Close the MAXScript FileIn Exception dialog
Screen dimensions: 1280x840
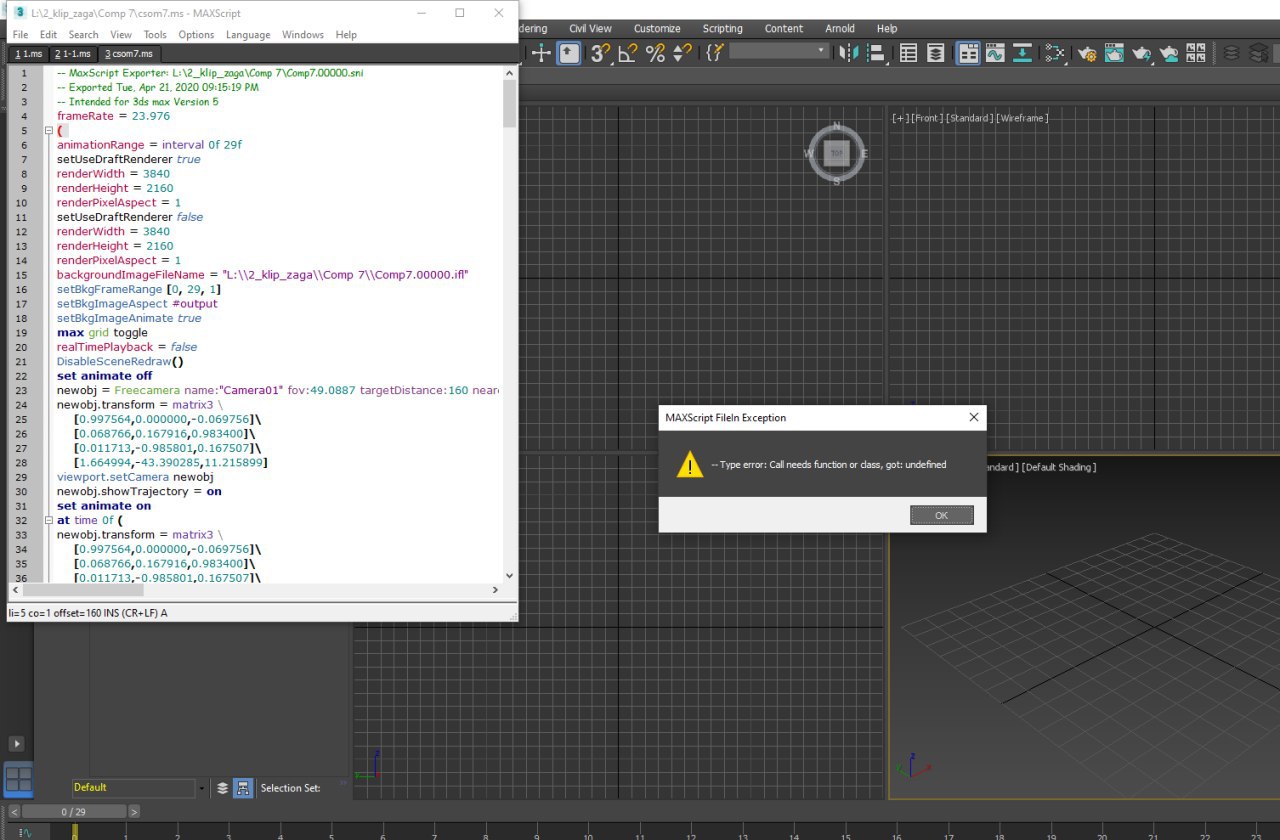(x=973, y=417)
